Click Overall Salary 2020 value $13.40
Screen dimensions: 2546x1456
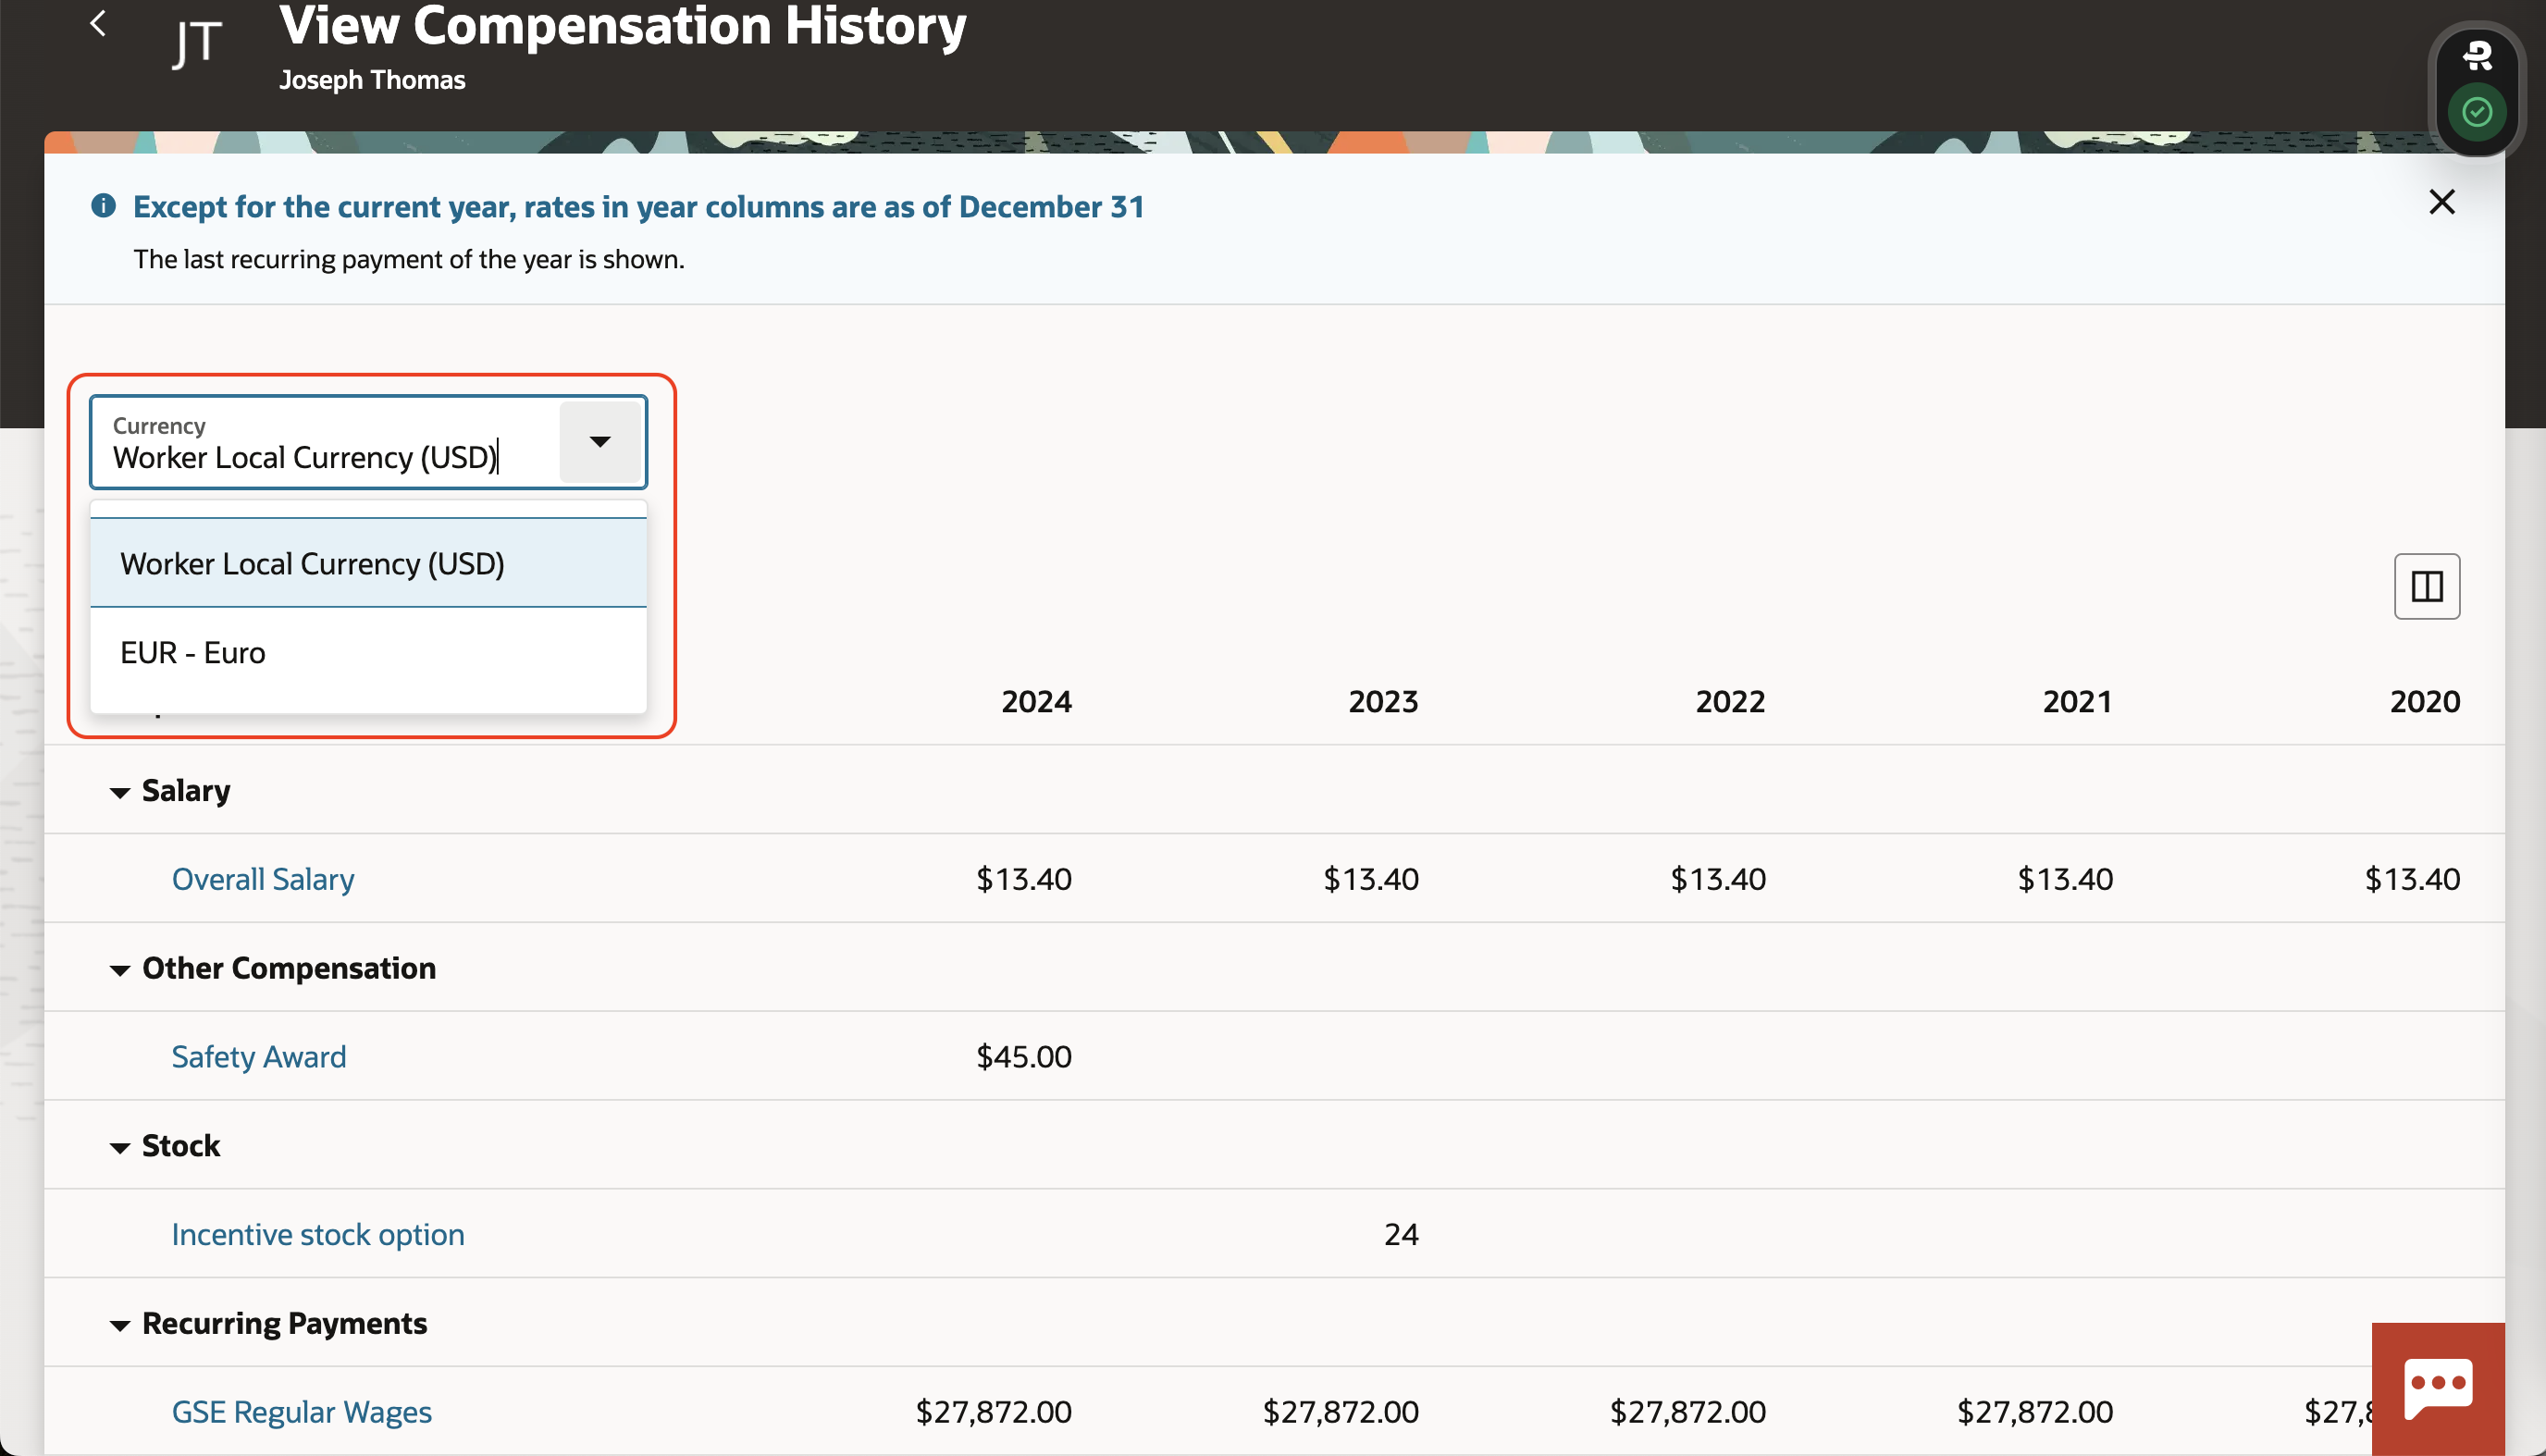(x=2412, y=879)
